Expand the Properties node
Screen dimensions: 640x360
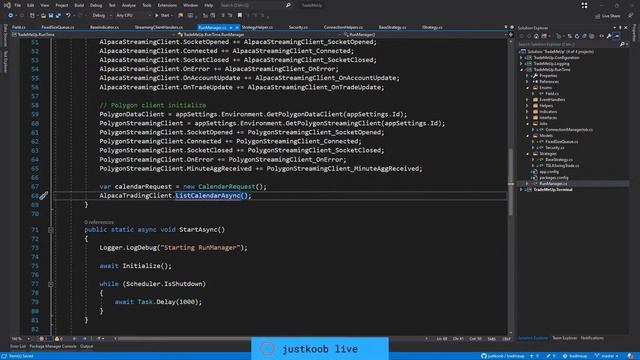pos(527,76)
